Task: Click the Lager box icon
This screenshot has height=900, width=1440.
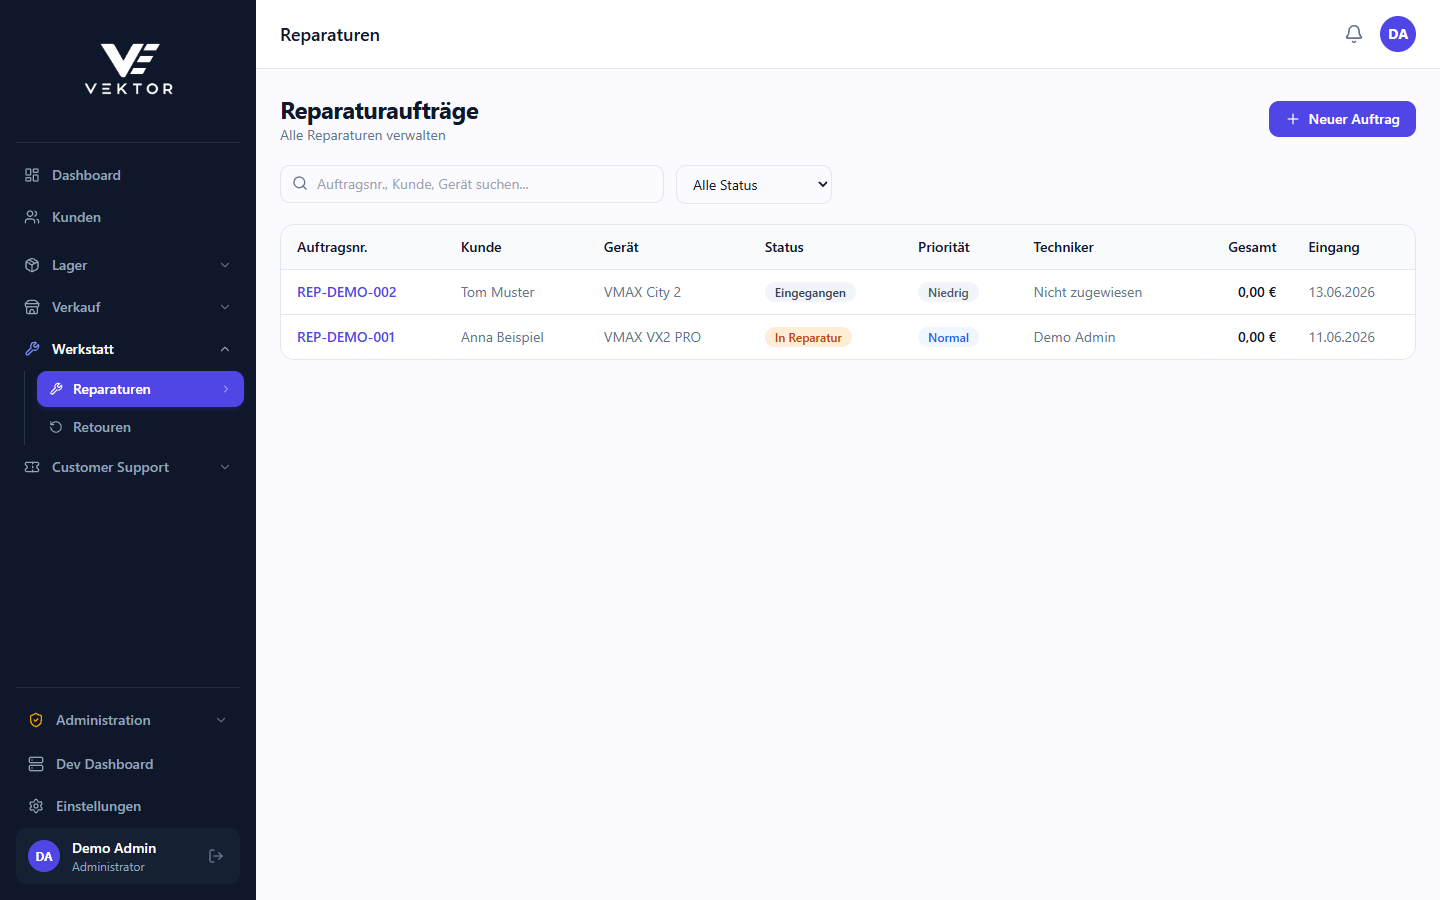Action: point(32,265)
